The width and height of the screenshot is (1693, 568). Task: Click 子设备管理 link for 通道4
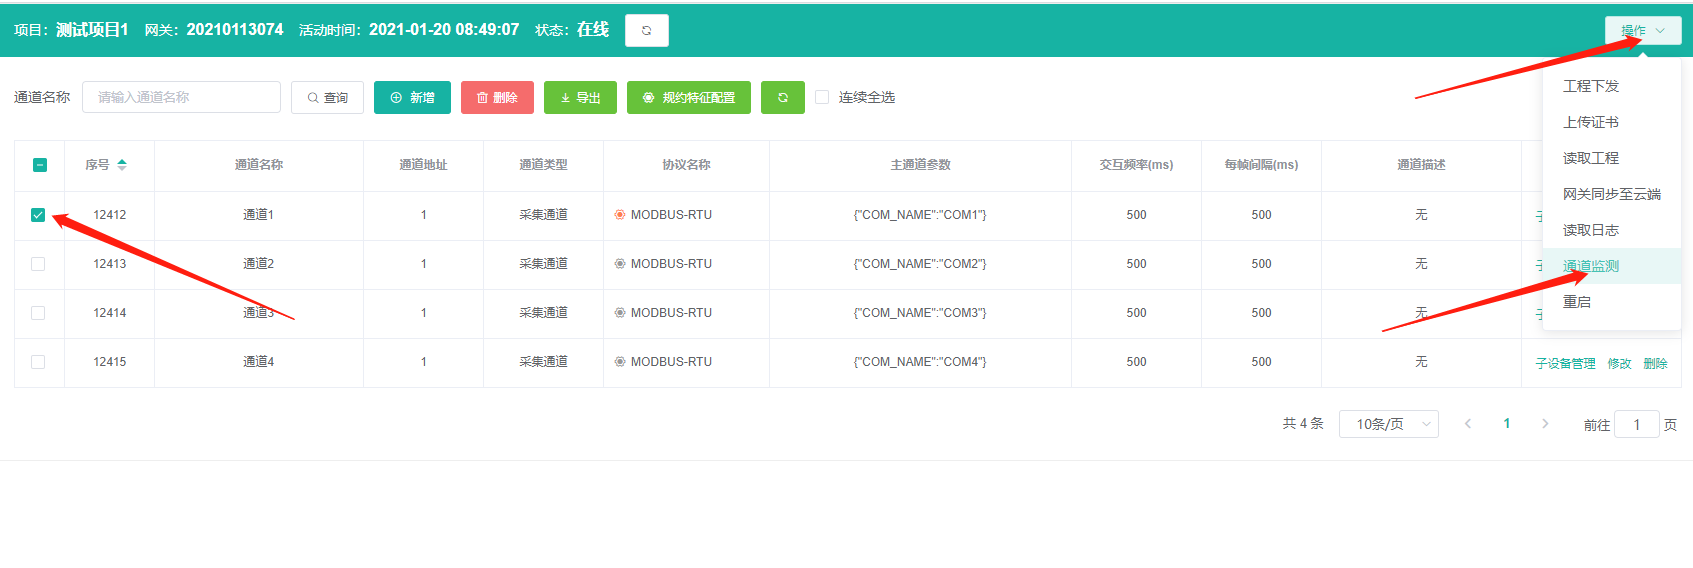(x=1565, y=364)
